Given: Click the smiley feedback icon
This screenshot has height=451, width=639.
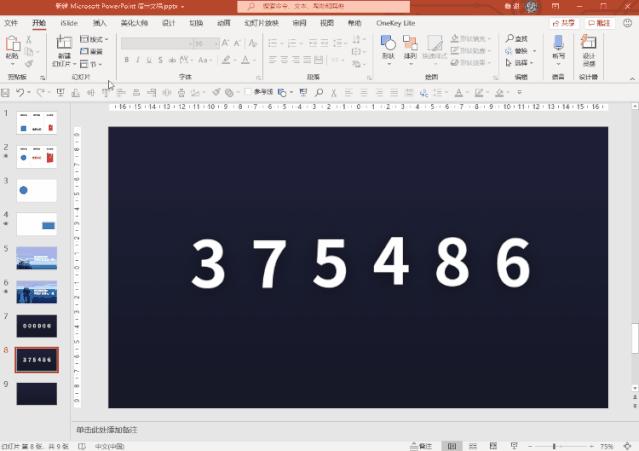Looking at the screenshot, I should coord(628,23).
